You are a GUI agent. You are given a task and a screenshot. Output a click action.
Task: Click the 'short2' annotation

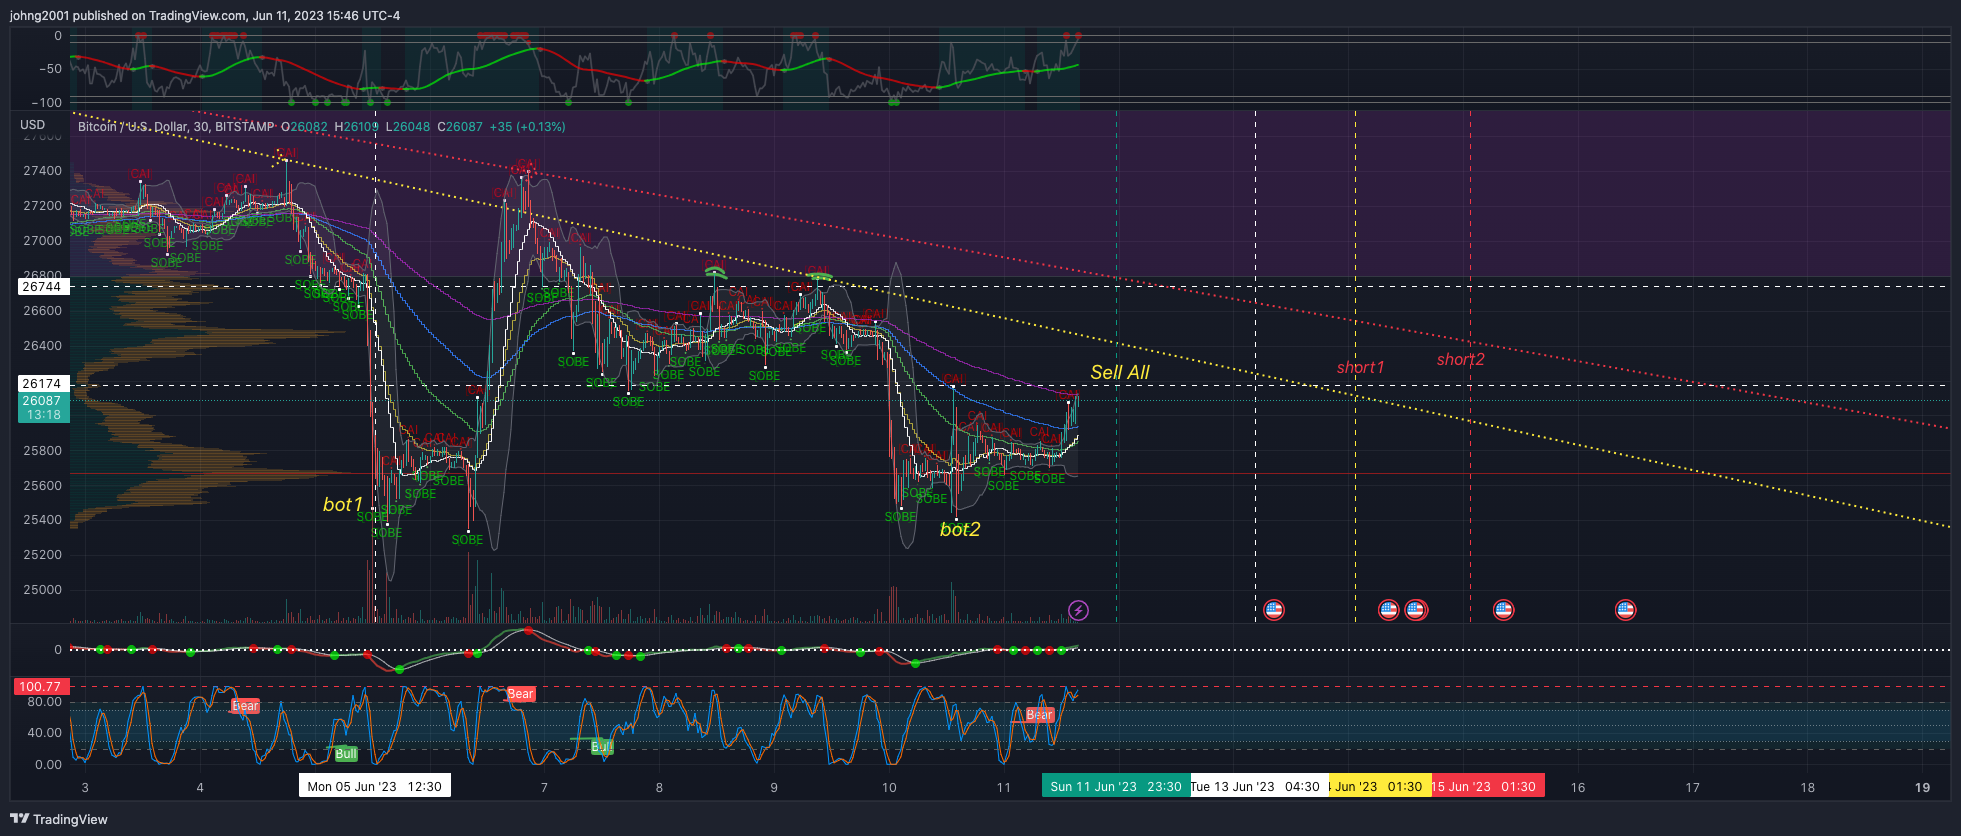[1460, 360]
